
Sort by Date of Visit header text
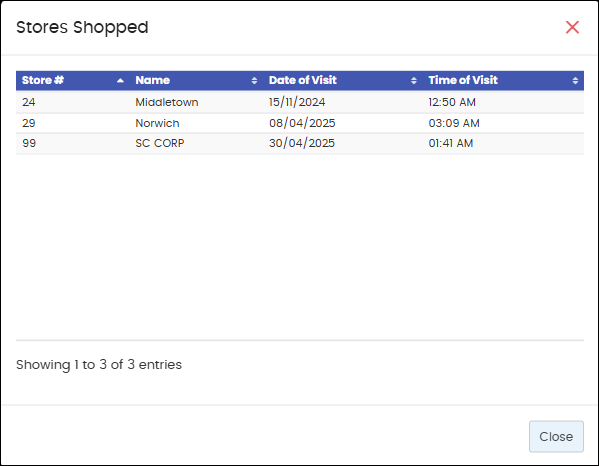pos(303,80)
